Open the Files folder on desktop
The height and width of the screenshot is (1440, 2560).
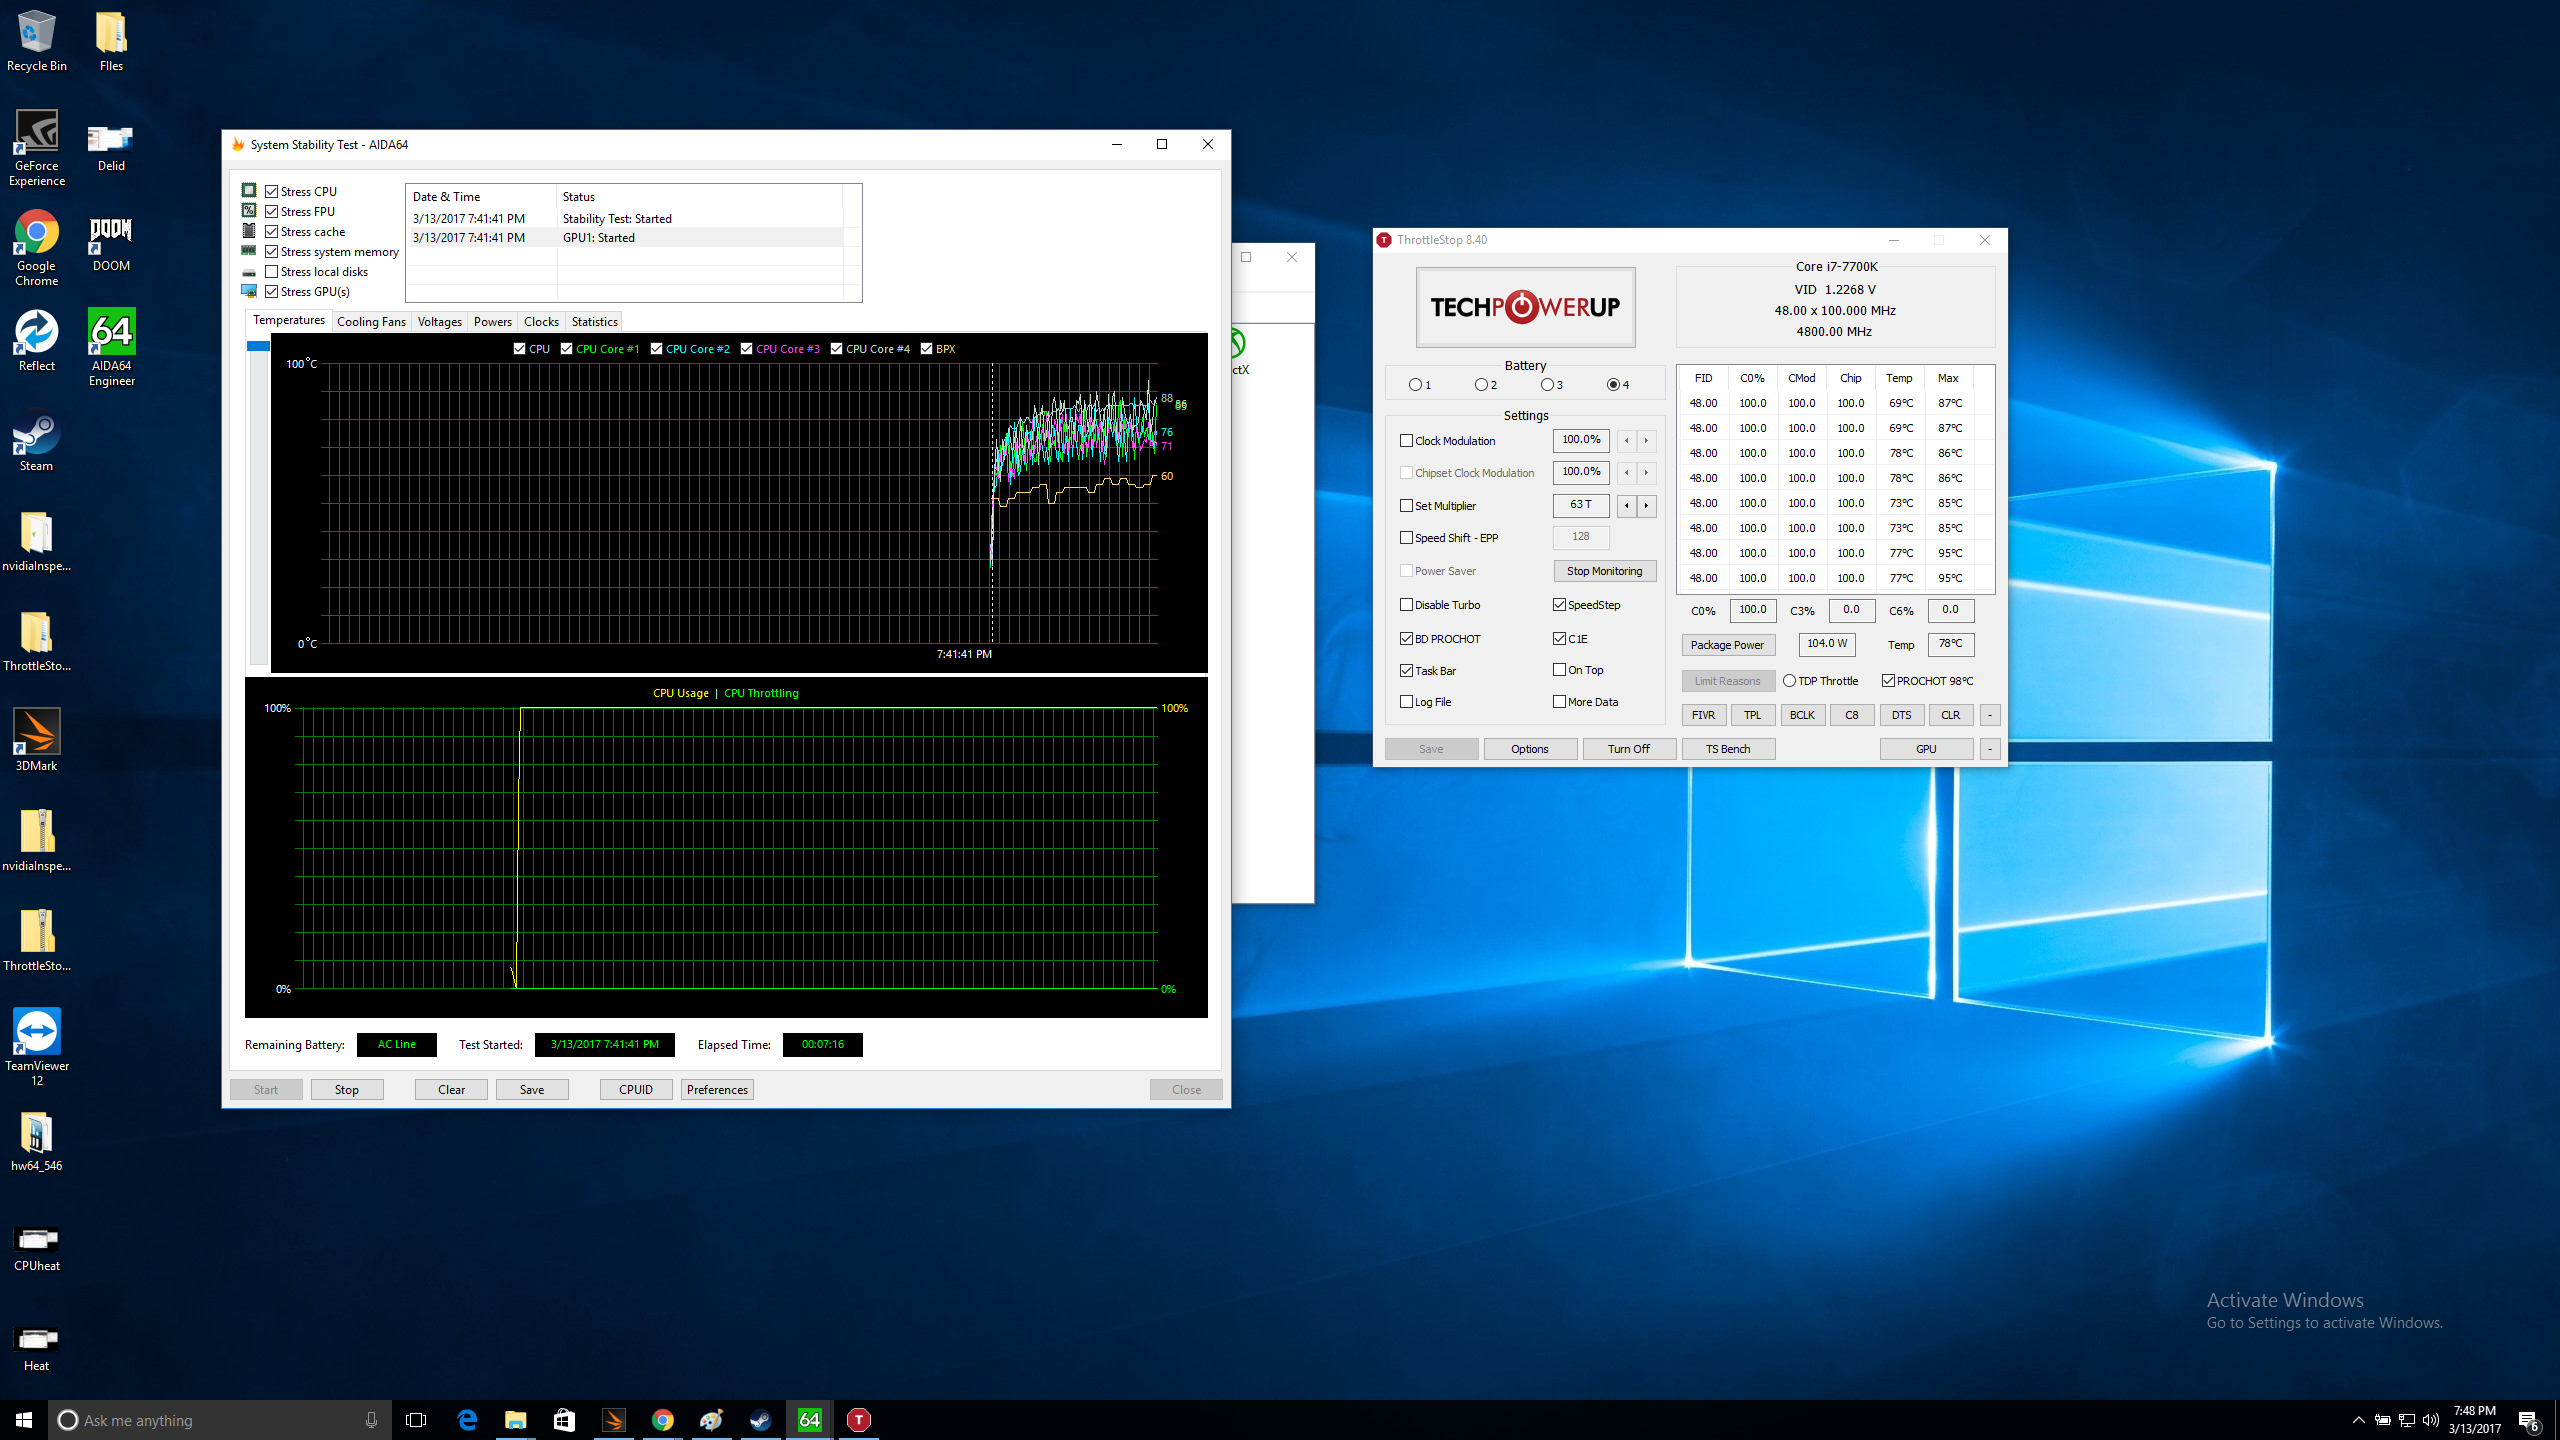point(111,41)
